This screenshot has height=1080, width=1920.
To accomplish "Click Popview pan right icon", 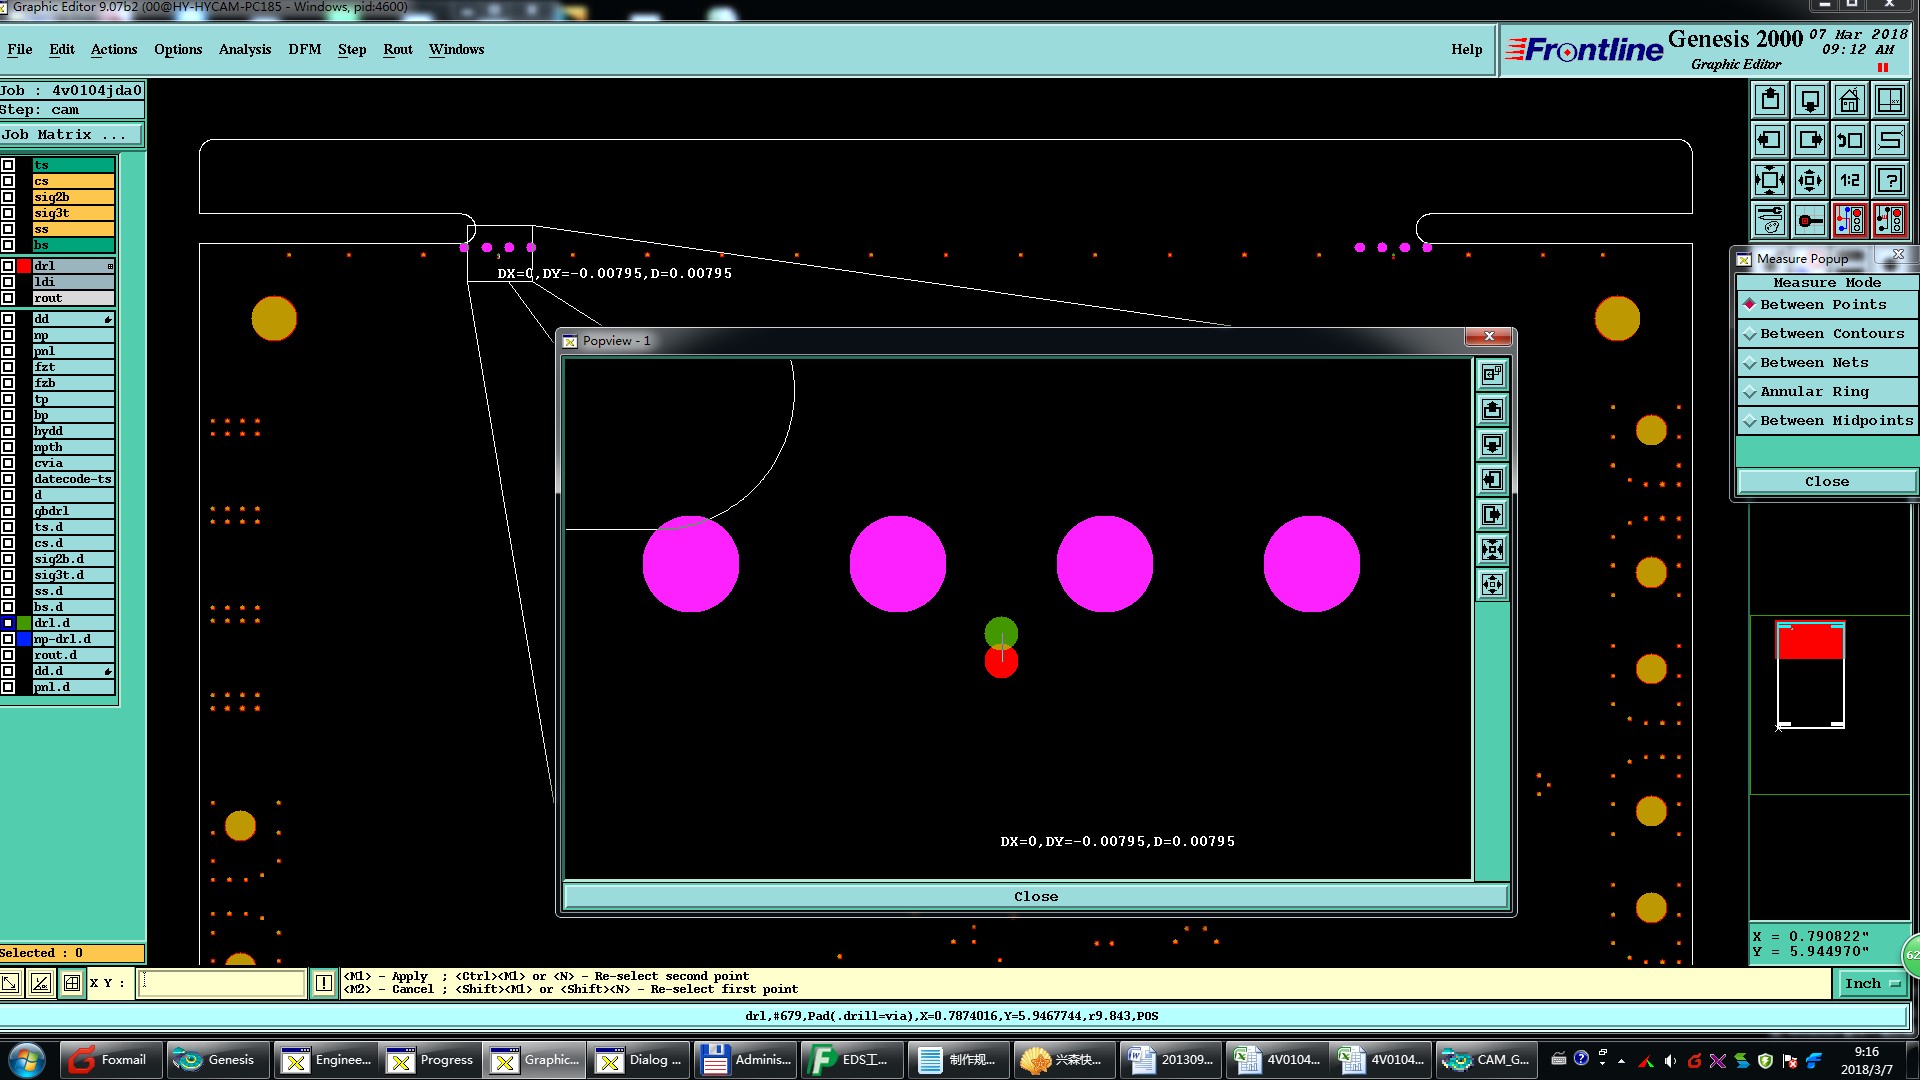I will pos(1492,514).
